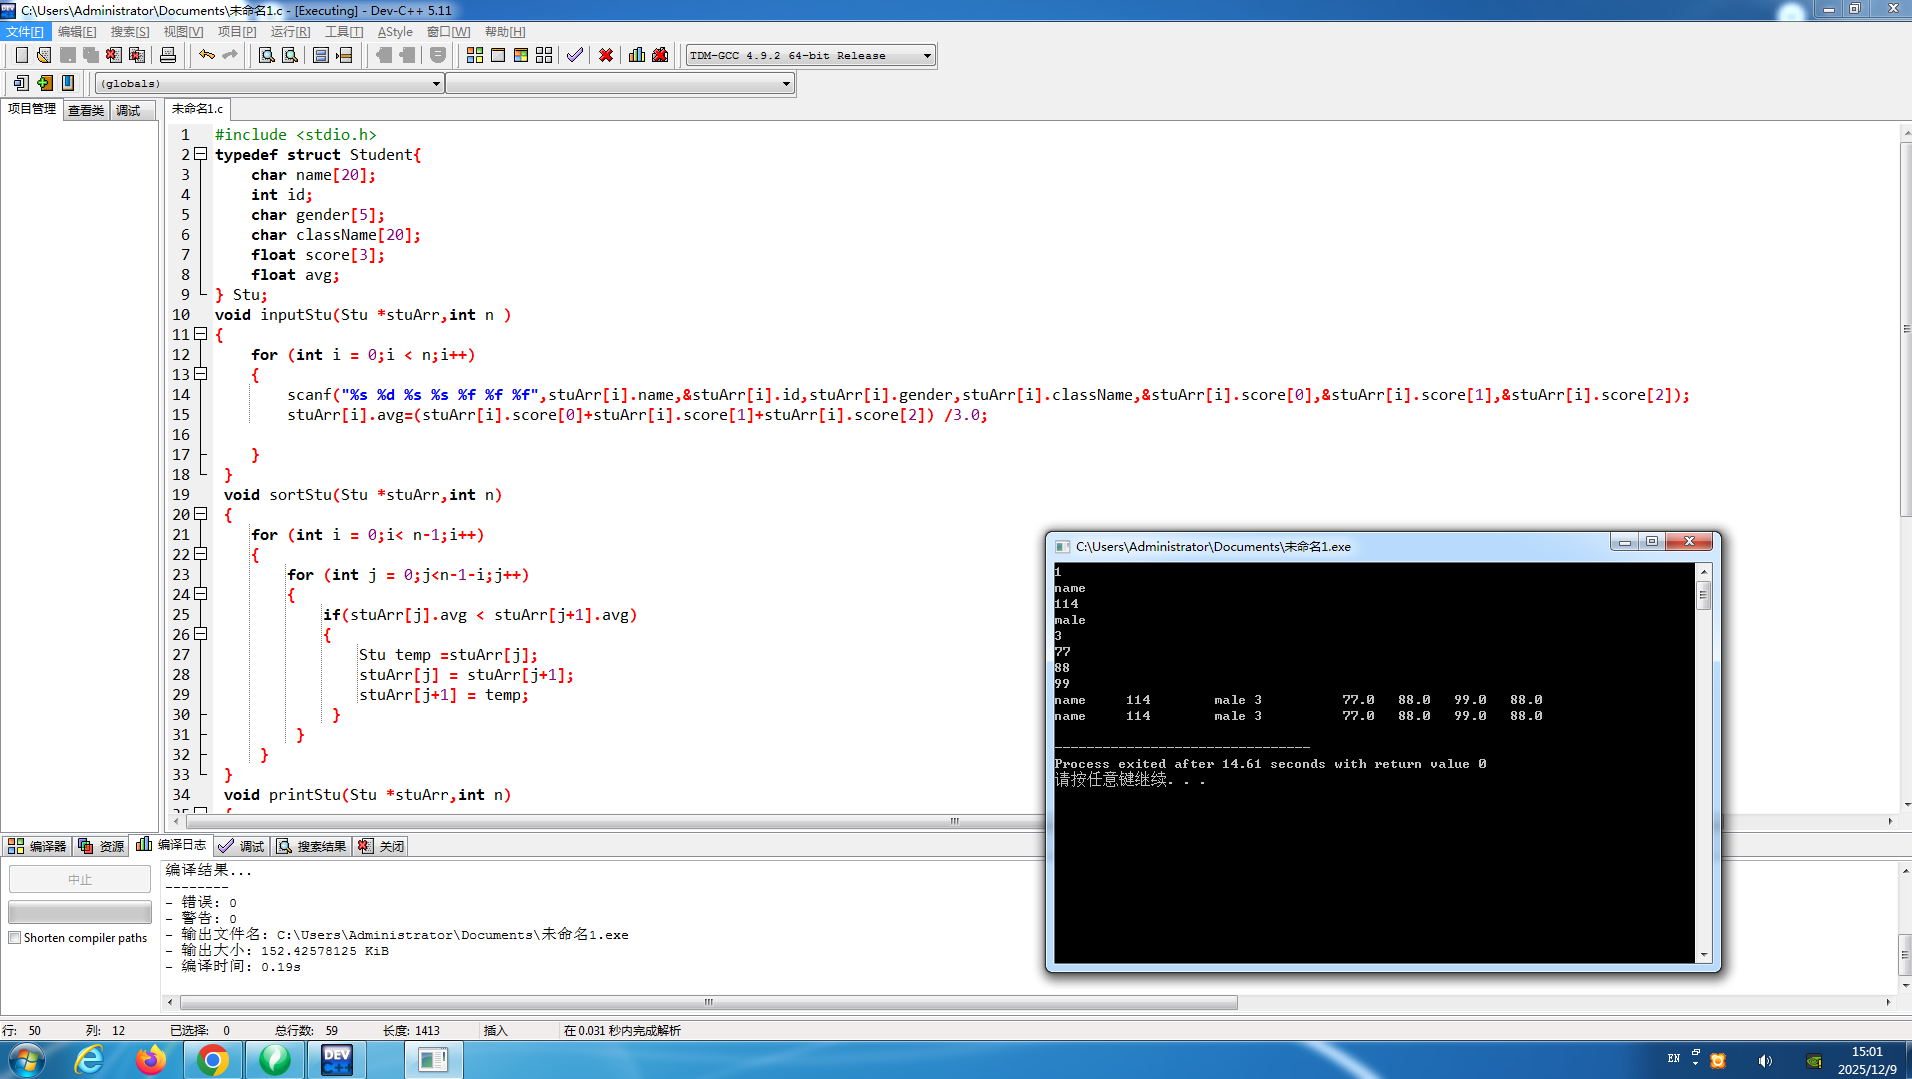Click the volume icon in the system tray

(x=1765, y=1061)
